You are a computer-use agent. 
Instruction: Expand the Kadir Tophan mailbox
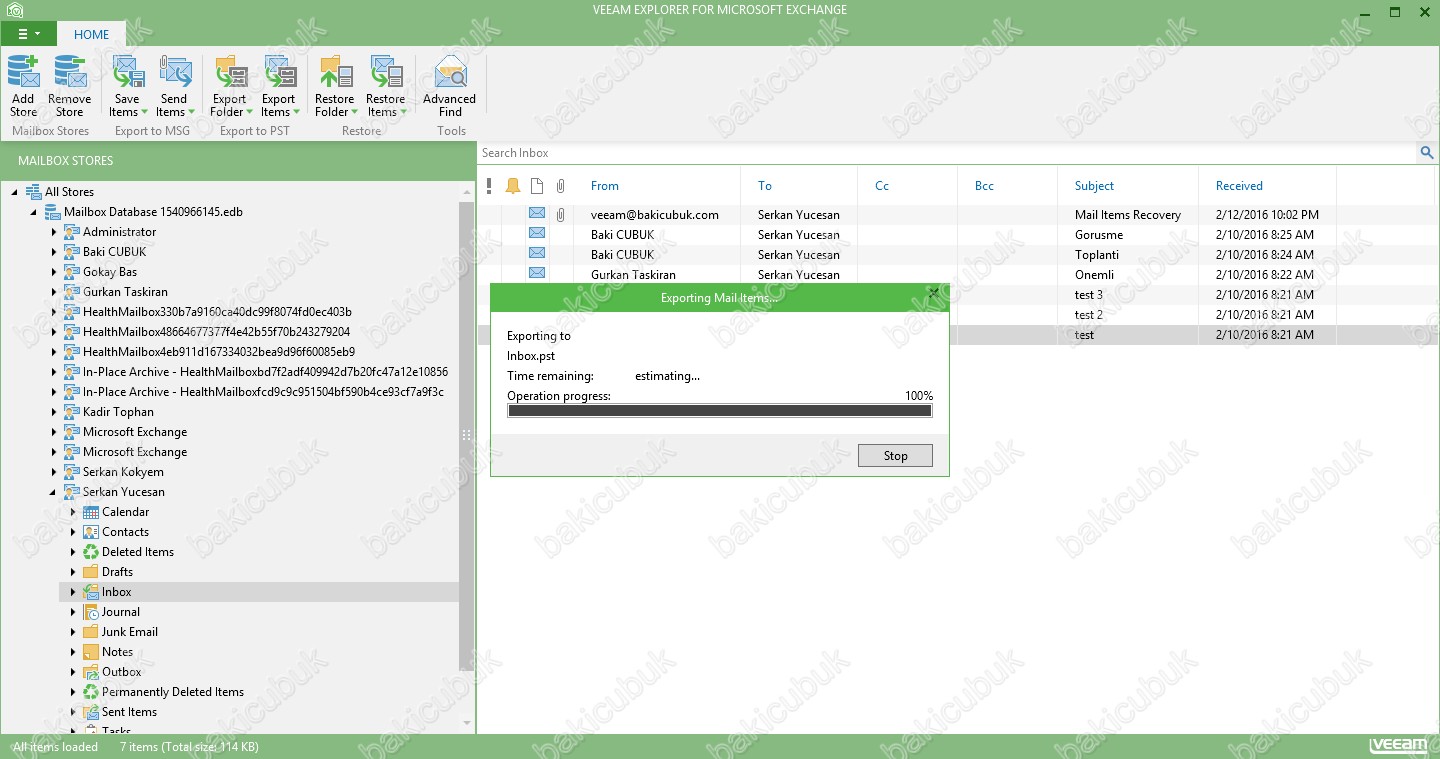click(x=54, y=412)
